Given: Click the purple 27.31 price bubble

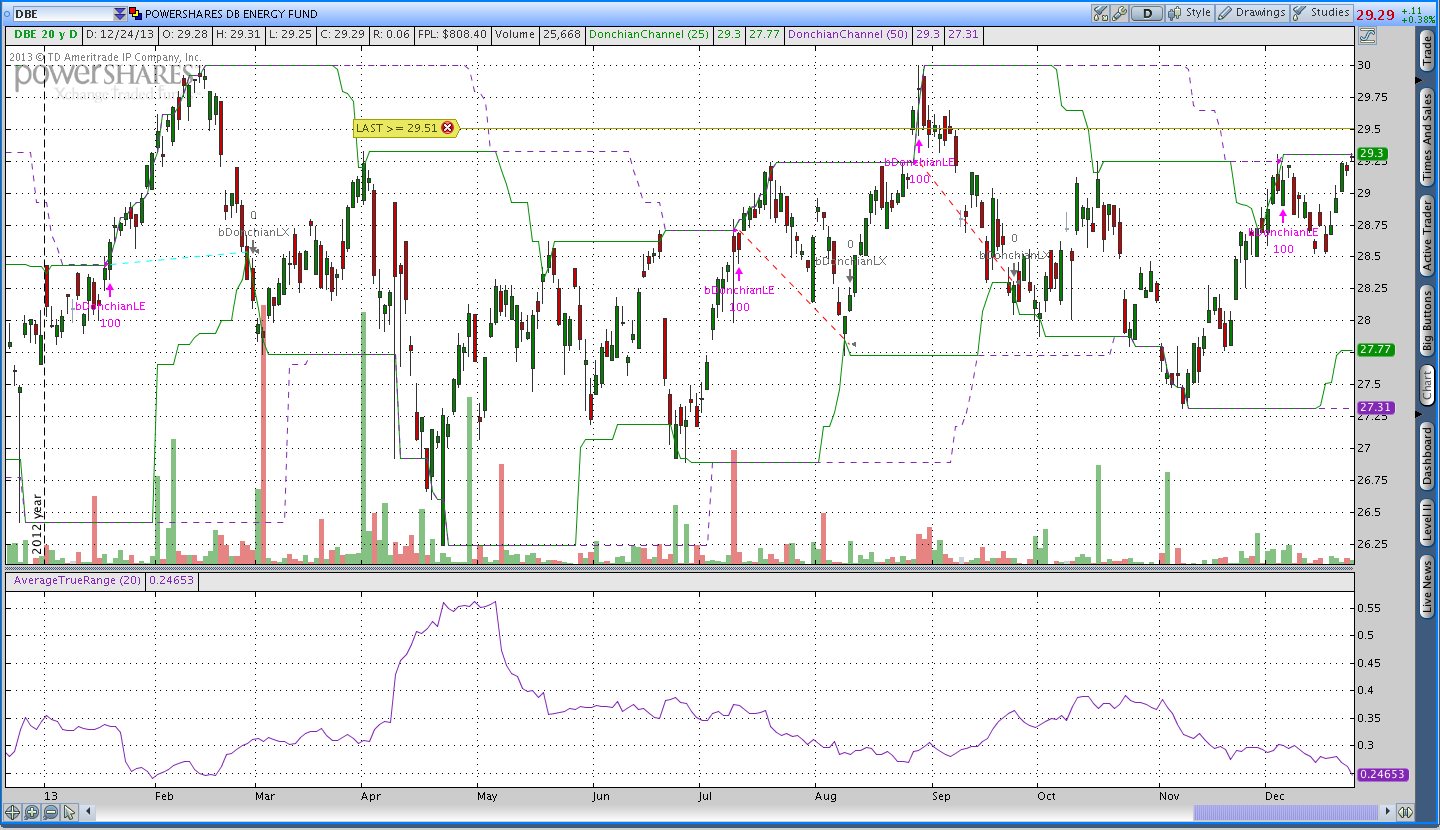Looking at the screenshot, I should (x=1376, y=408).
